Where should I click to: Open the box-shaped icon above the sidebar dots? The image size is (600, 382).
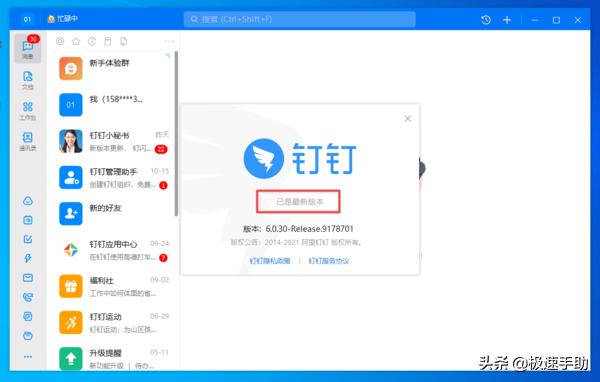pos(28,336)
